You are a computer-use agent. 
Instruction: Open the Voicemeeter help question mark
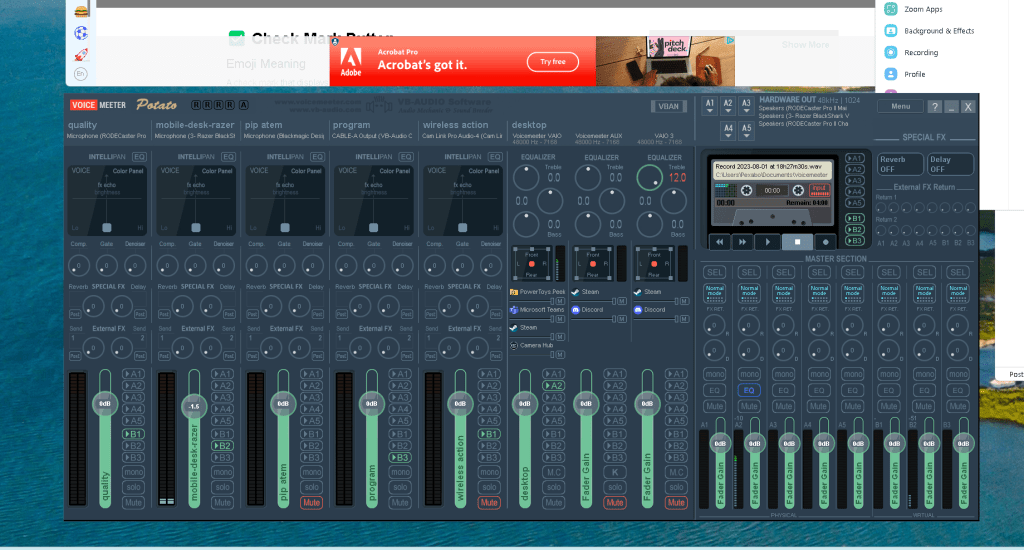pyautogui.click(x=935, y=106)
